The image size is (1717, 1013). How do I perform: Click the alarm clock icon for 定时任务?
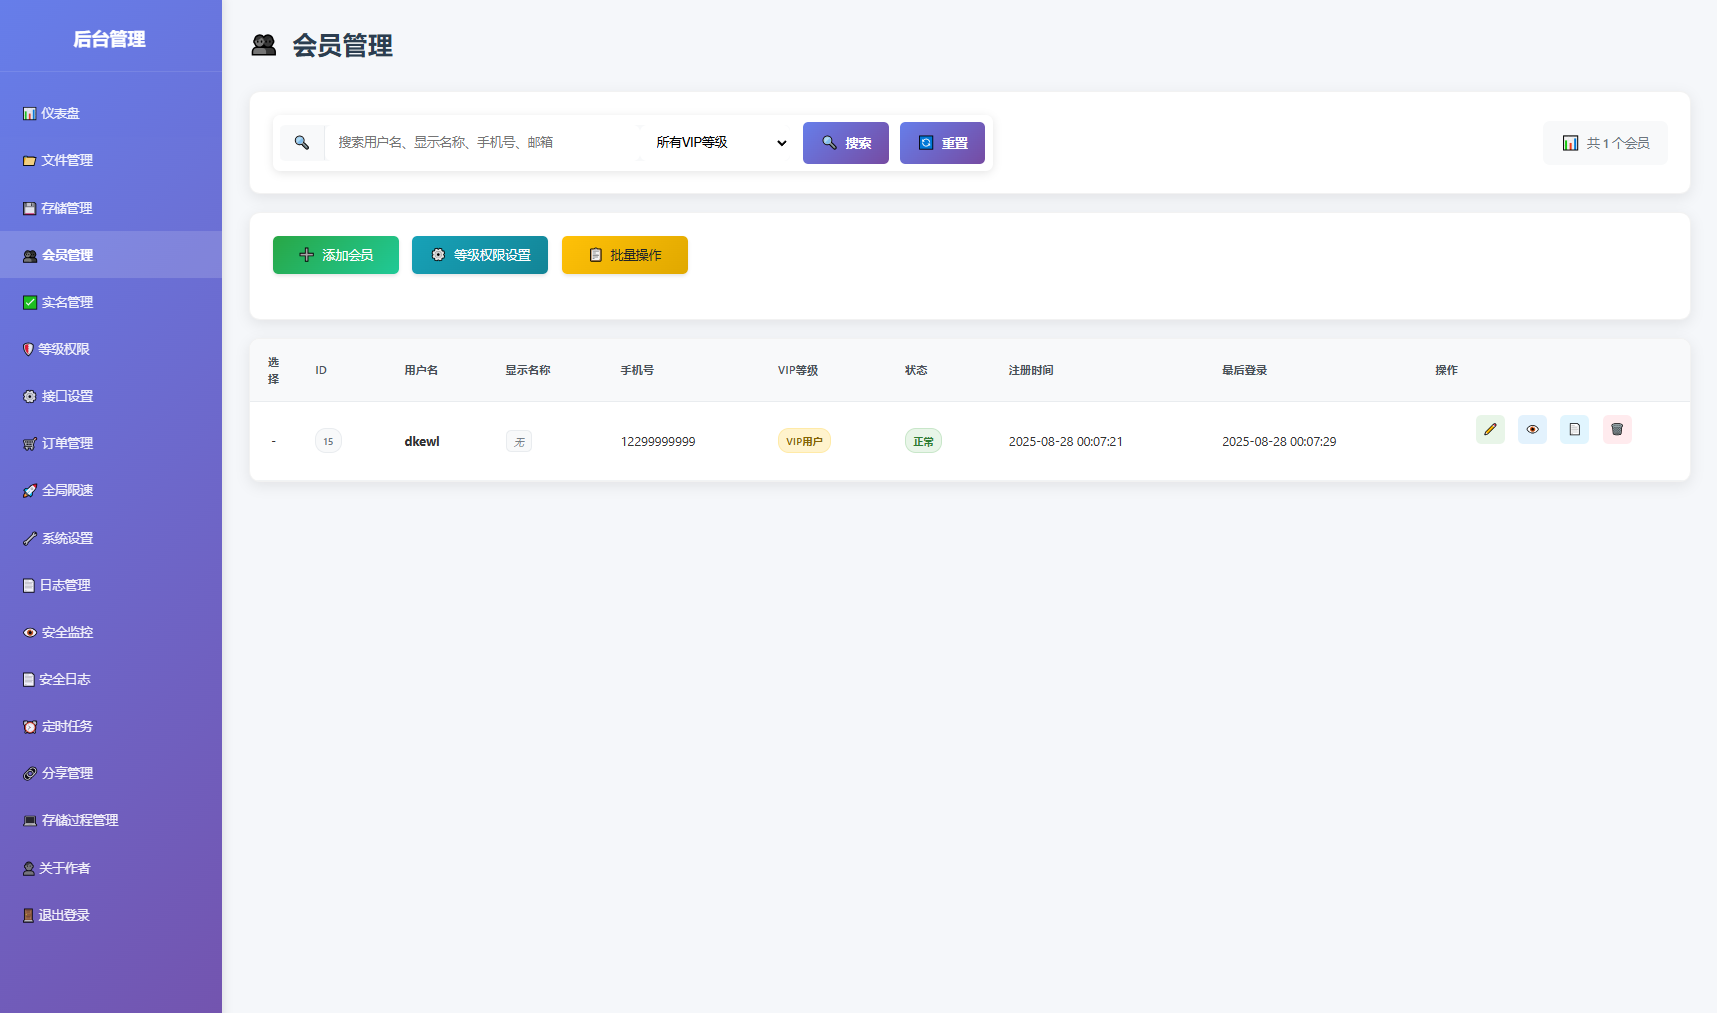point(29,726)
